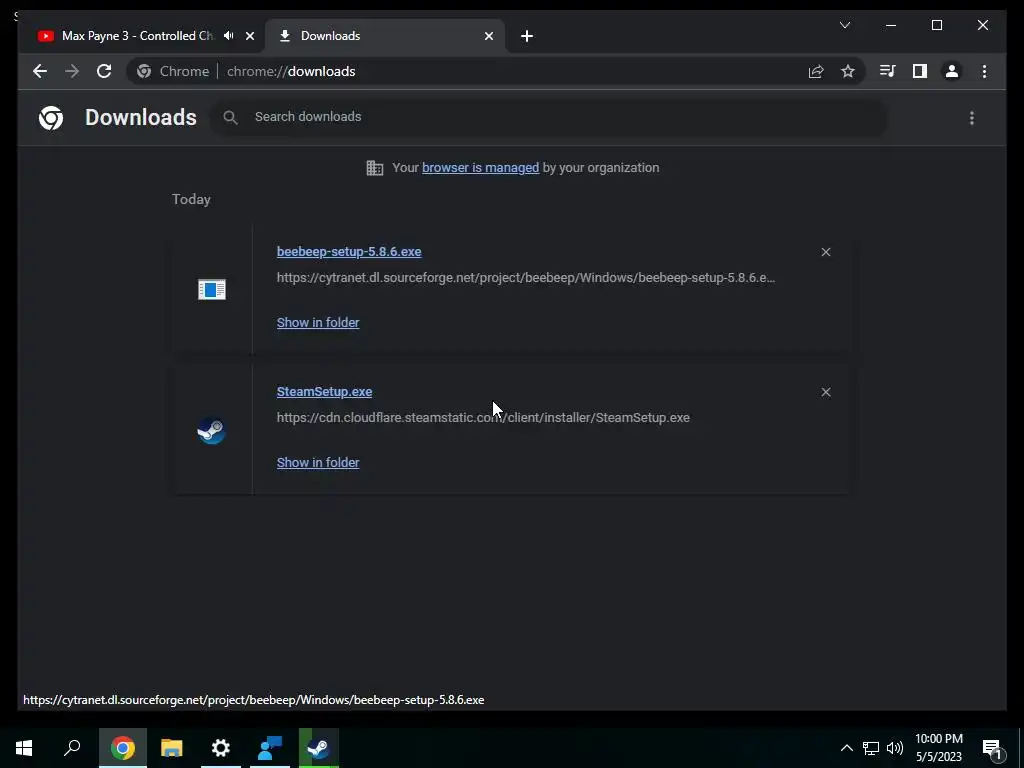Toggle the side panel icon
This screenshot has width=1024, height=768.
(920, 71)
